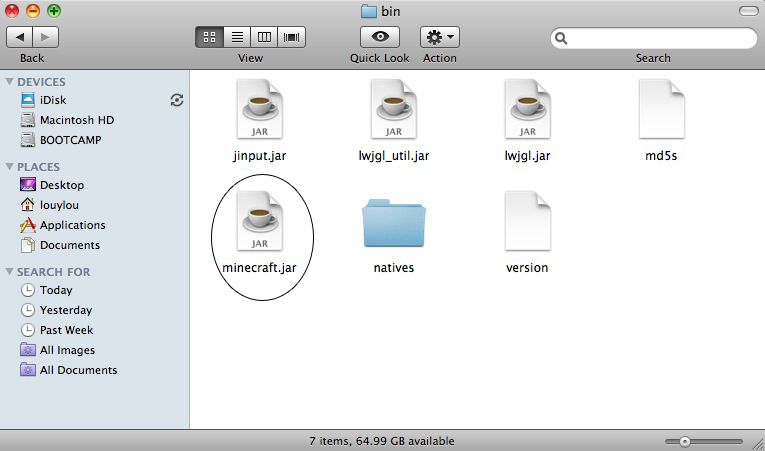Select the lwjgl.jar file icon
Viewport: 765px width, 451px height.
point(527,109)
